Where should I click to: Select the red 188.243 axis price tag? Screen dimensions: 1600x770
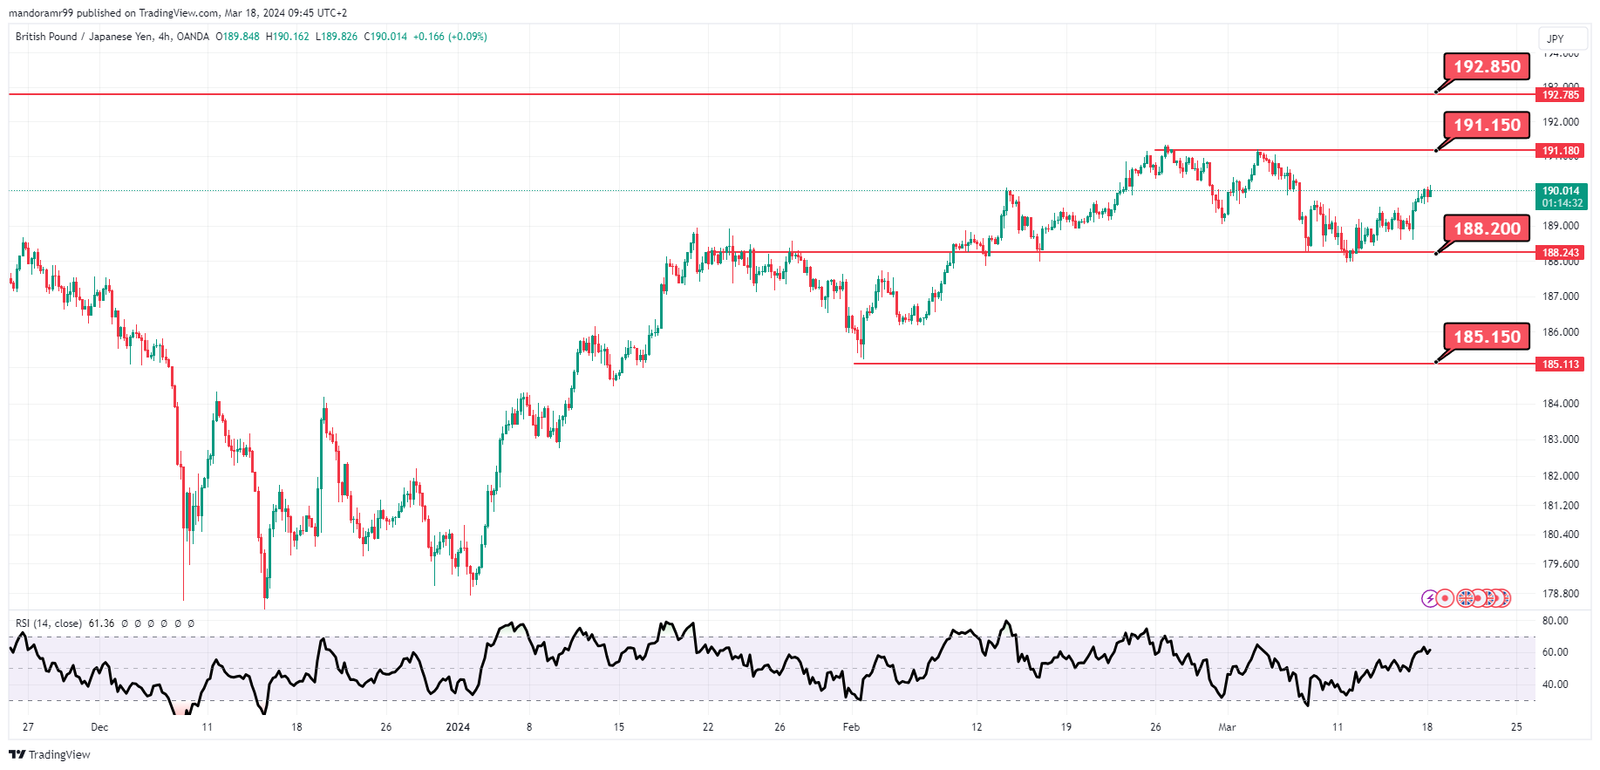tap(1560, 253)
